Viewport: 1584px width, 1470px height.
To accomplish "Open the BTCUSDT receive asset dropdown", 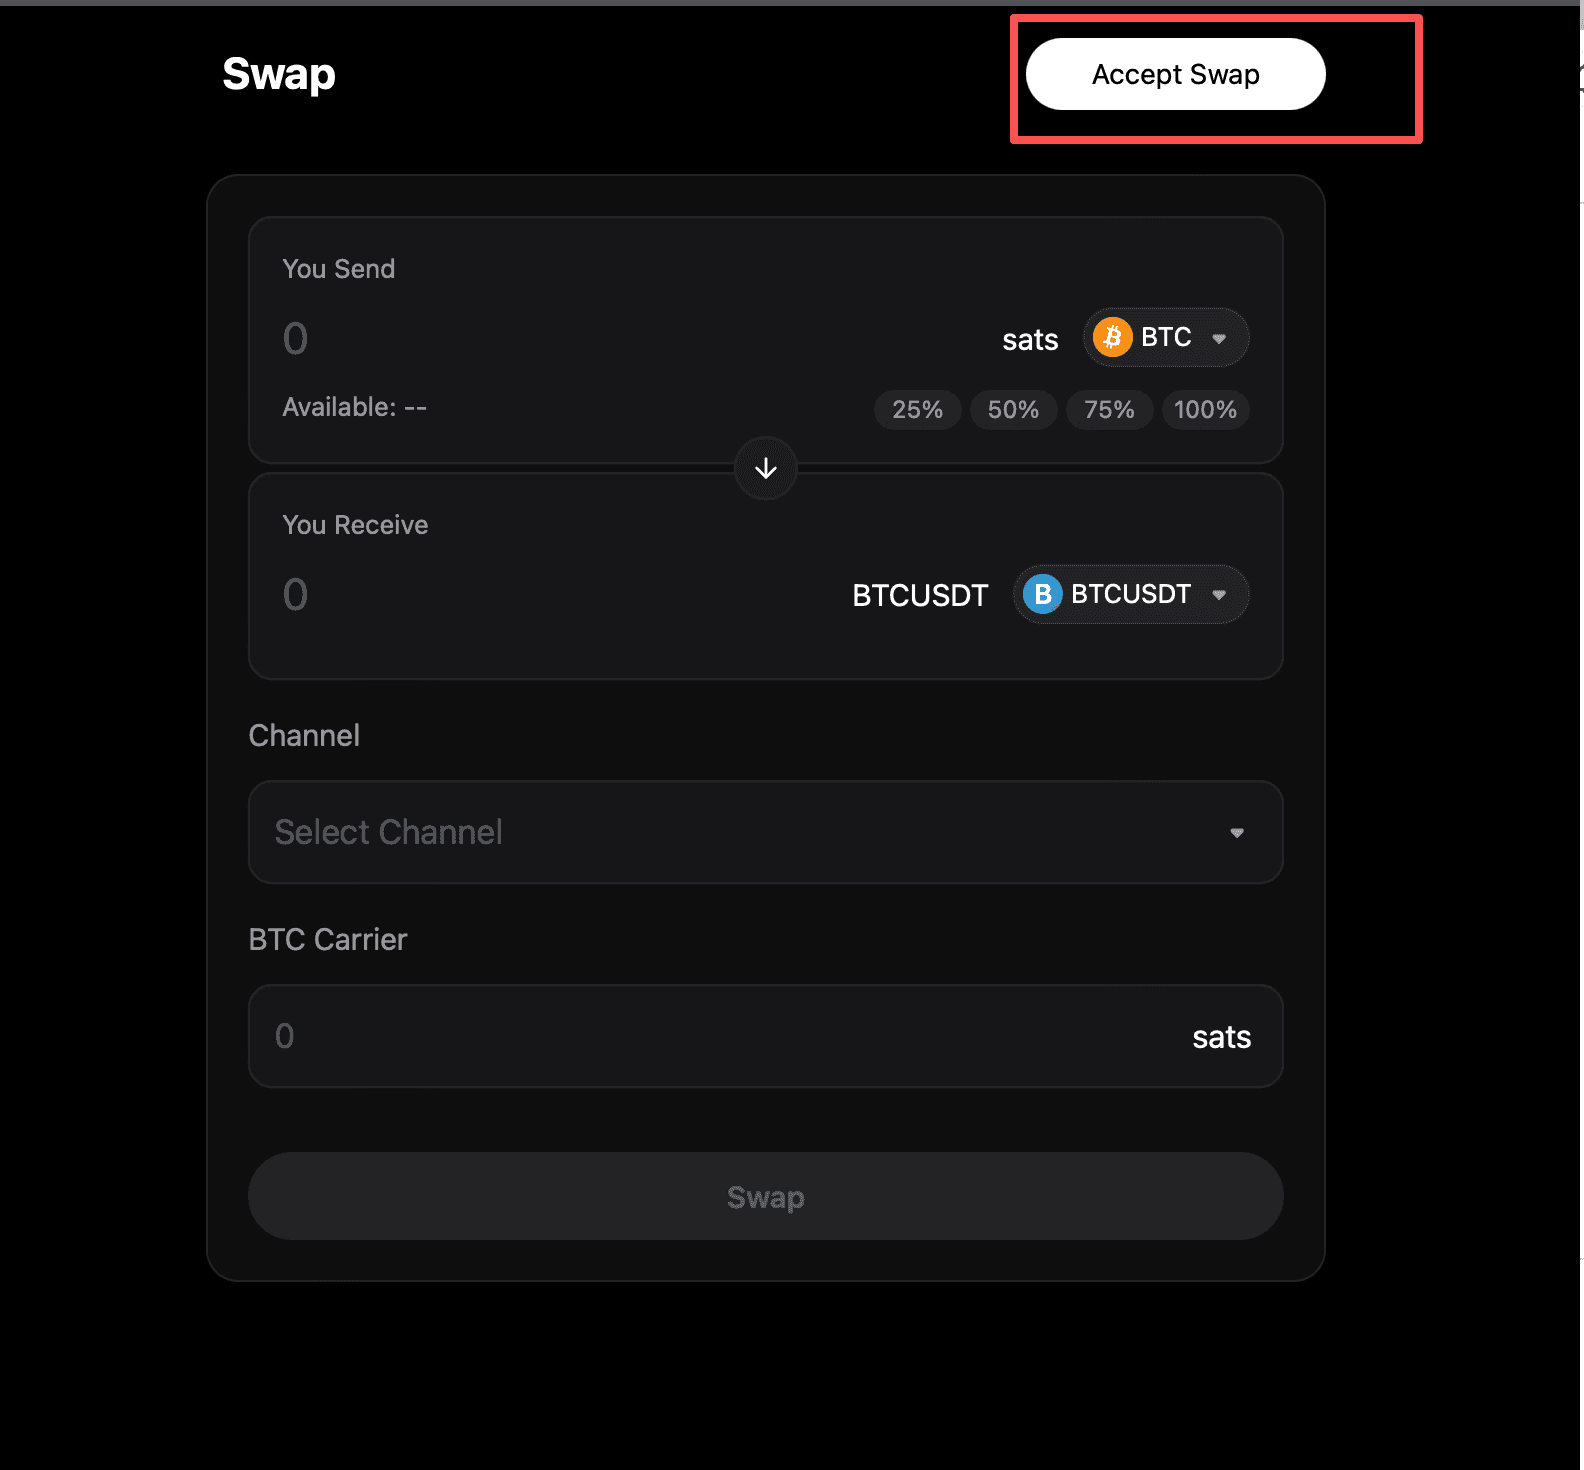I will pos(1131,594).
